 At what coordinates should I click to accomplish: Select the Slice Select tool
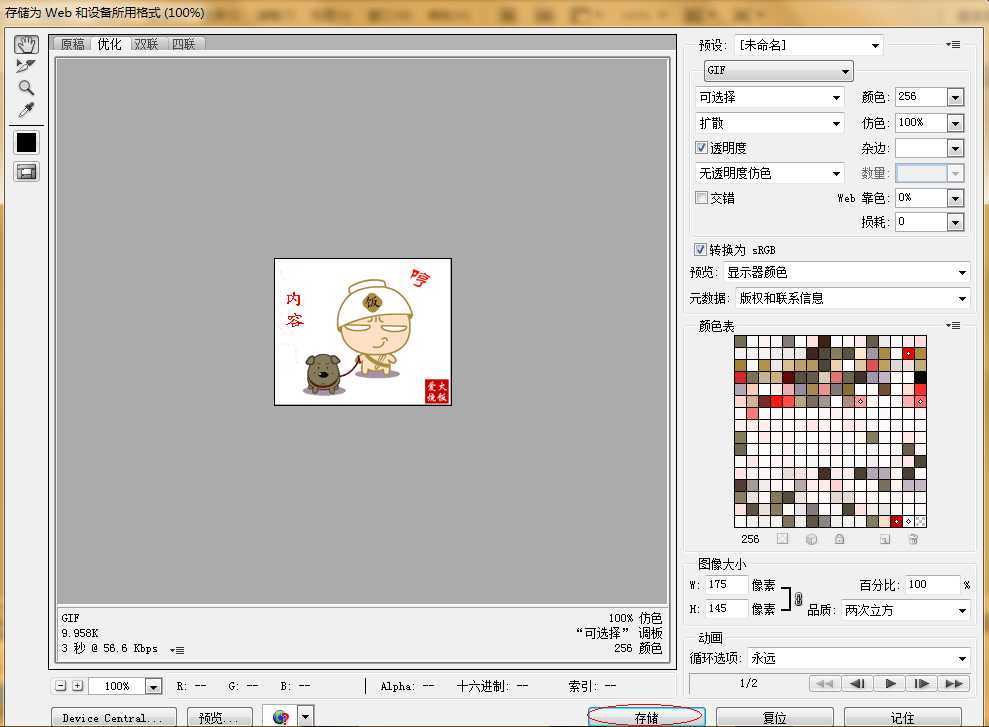pos(26,66)
